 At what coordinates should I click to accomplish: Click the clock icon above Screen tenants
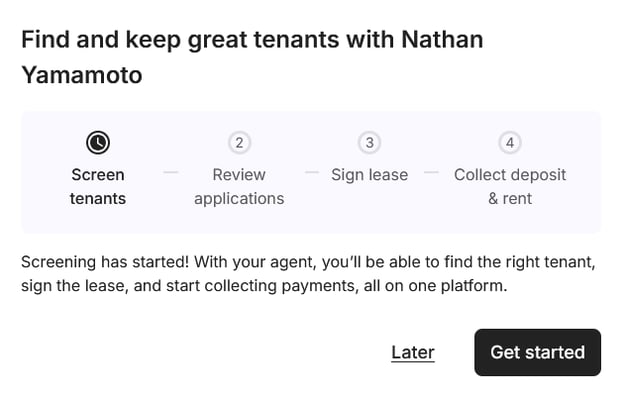(x=98, y=143)
